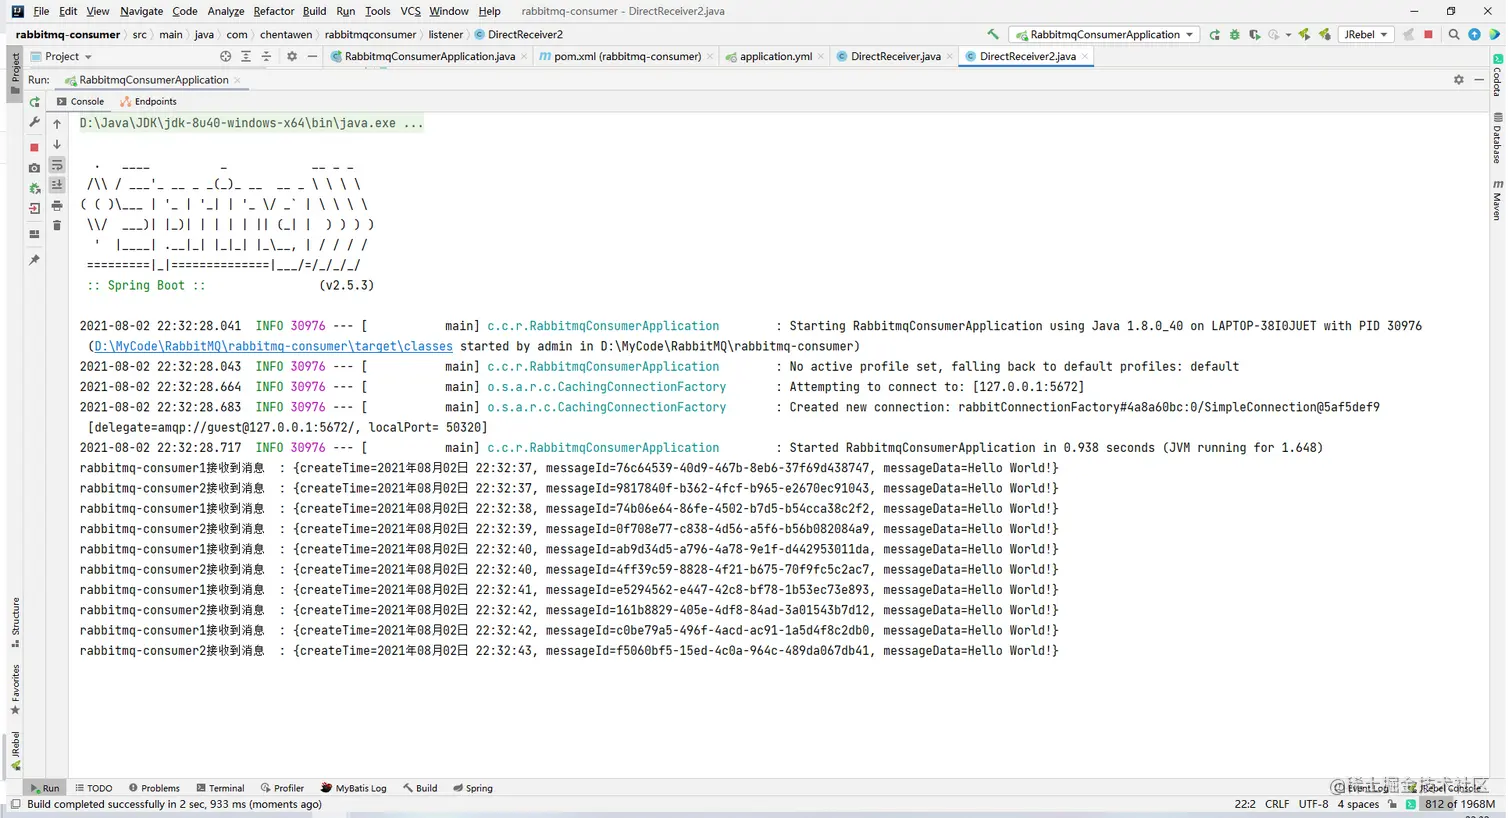Viewport: 1512px width, 818px height.
Task: Clear the console with the trash icon
Action: point(57,226)
